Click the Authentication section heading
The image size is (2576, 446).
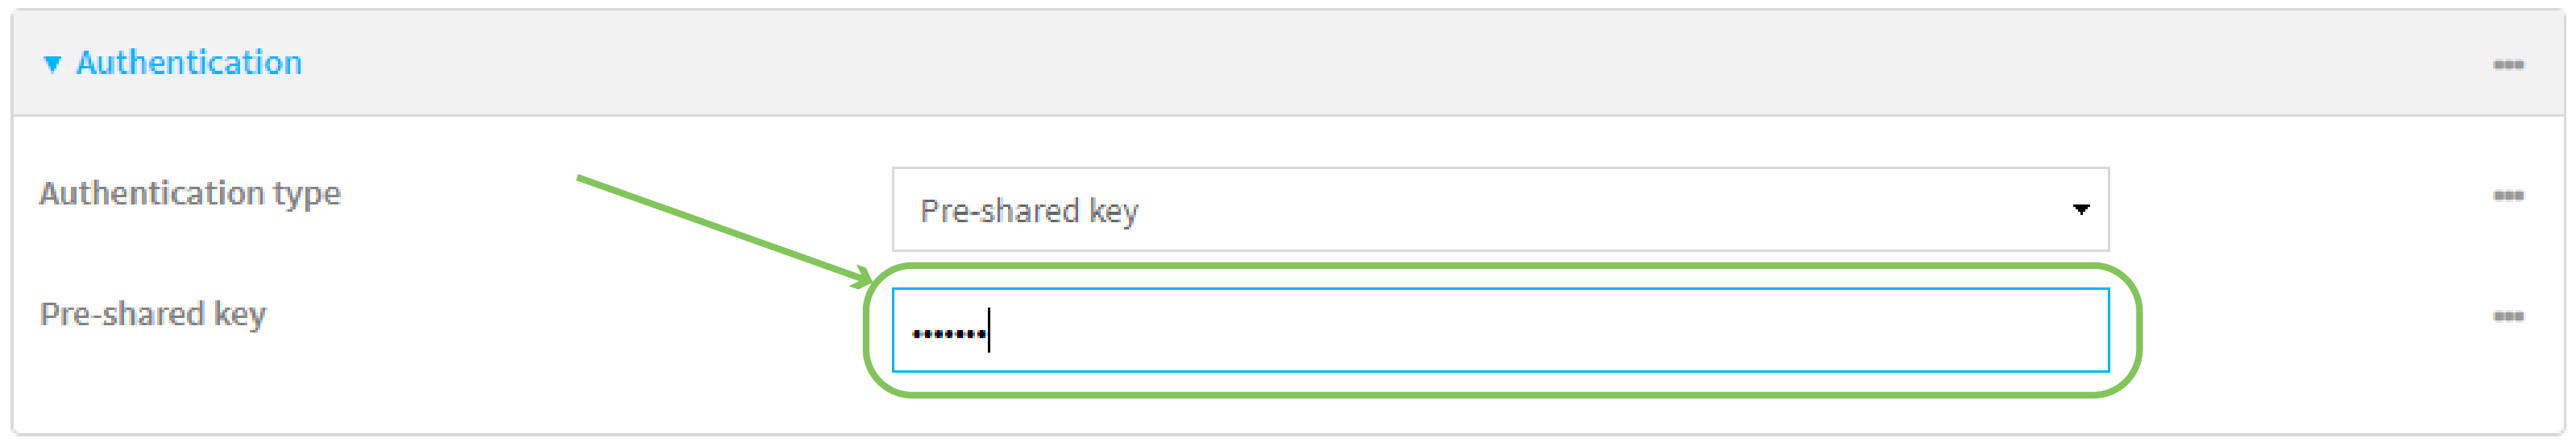click(x=188, y=63)
